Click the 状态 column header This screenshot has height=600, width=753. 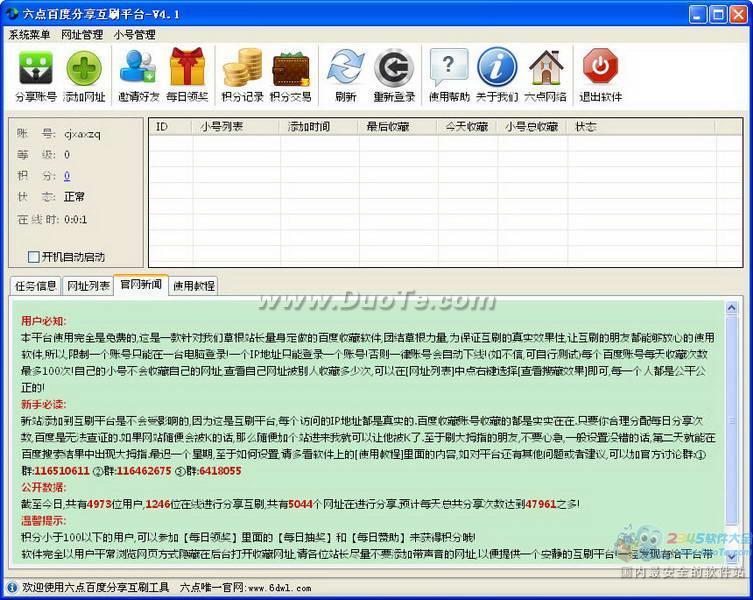point(642,127)
